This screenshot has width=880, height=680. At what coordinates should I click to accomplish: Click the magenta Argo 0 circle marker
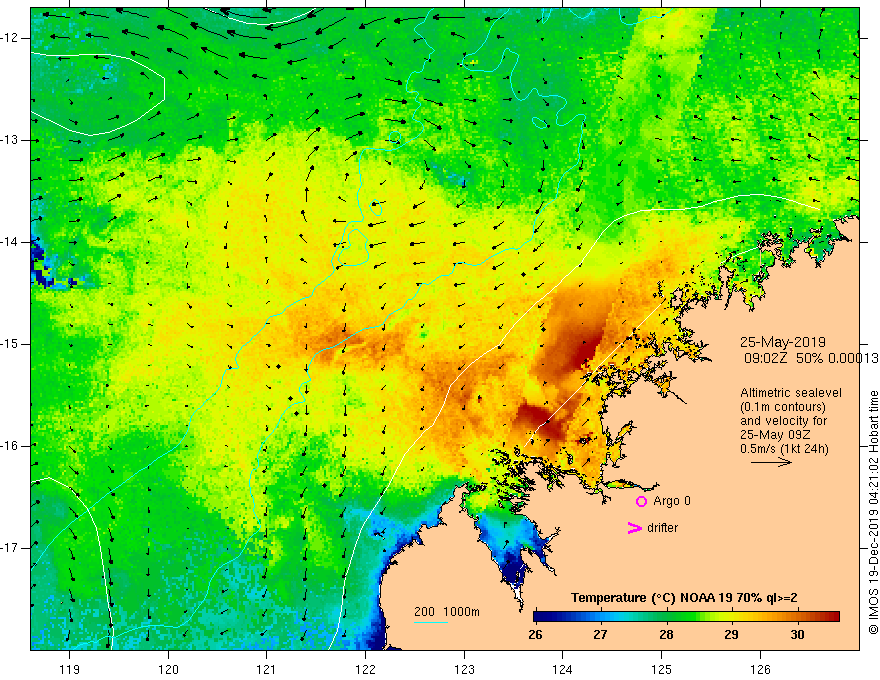point(641,501)
